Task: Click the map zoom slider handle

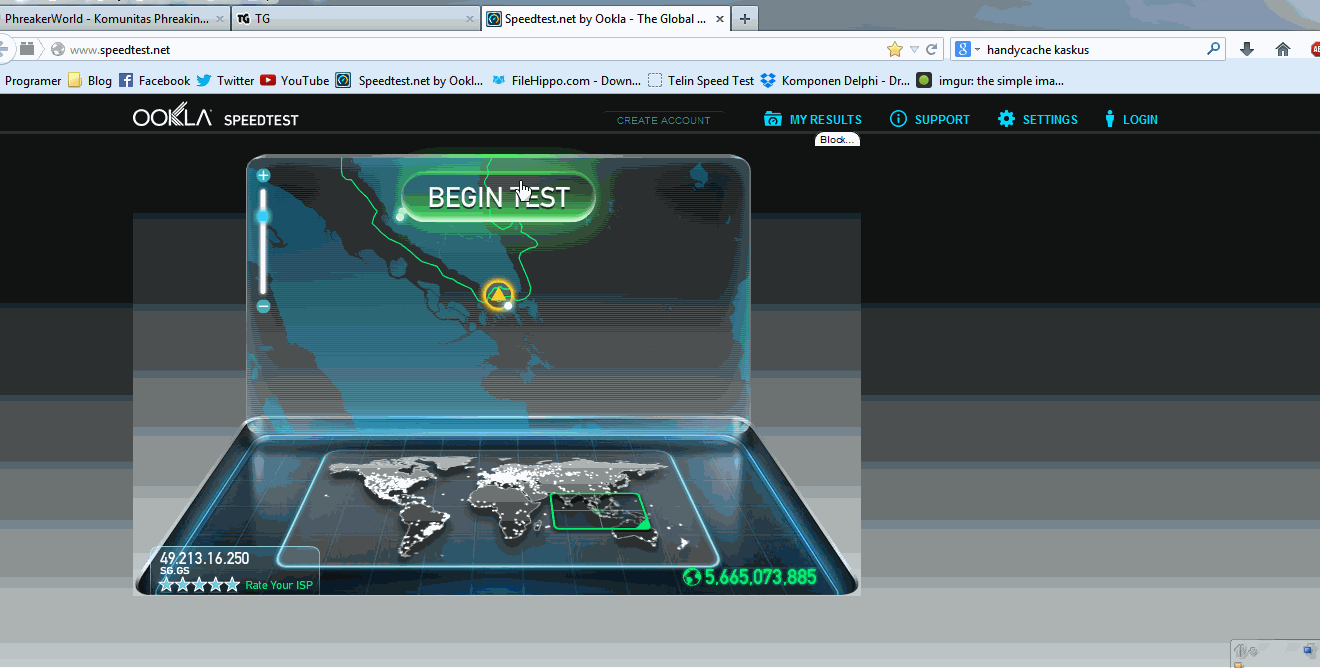Action: 263,216
